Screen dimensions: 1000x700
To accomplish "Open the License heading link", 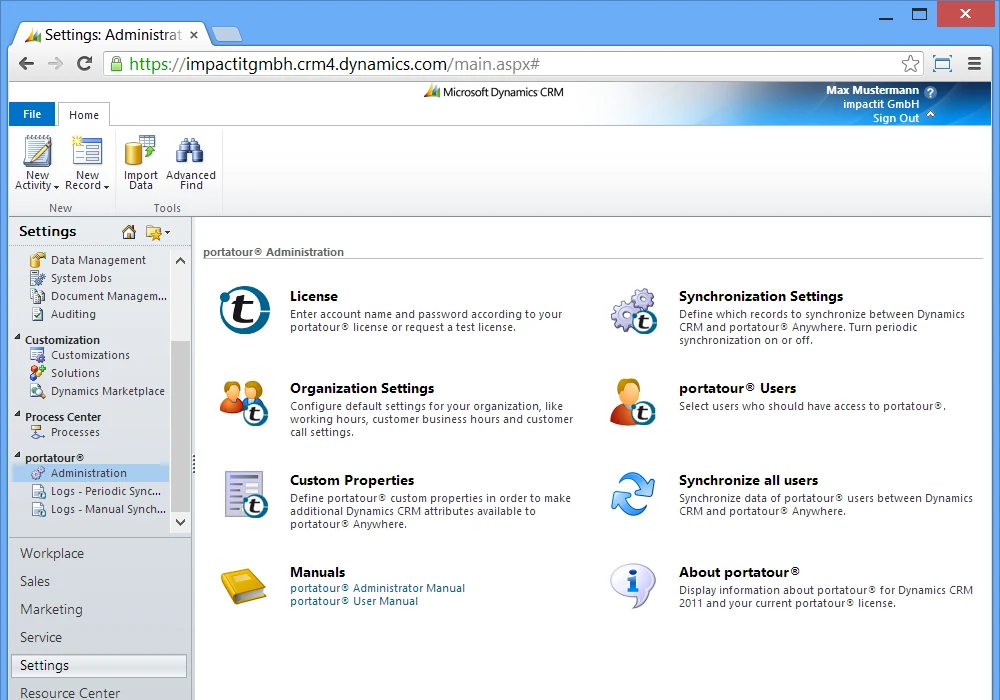I will (314, 296).
